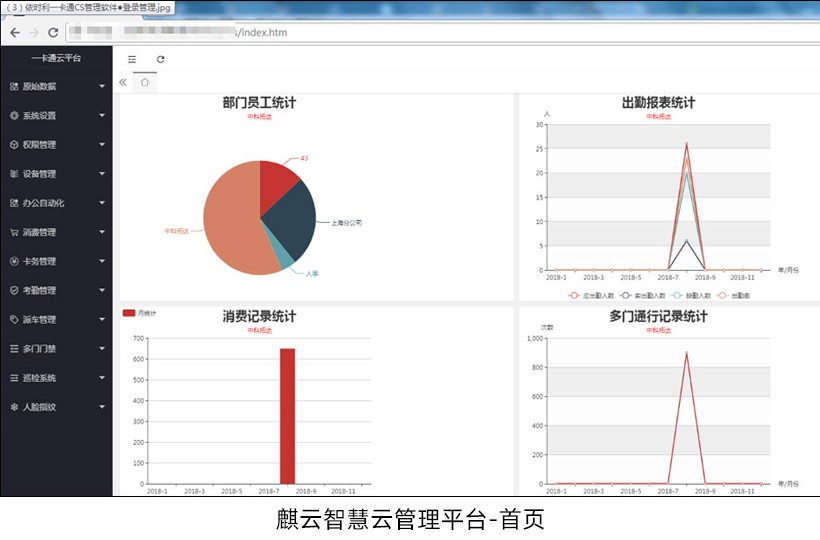
Task: Click the red 月统计 legend swatch
Action: 128,313
